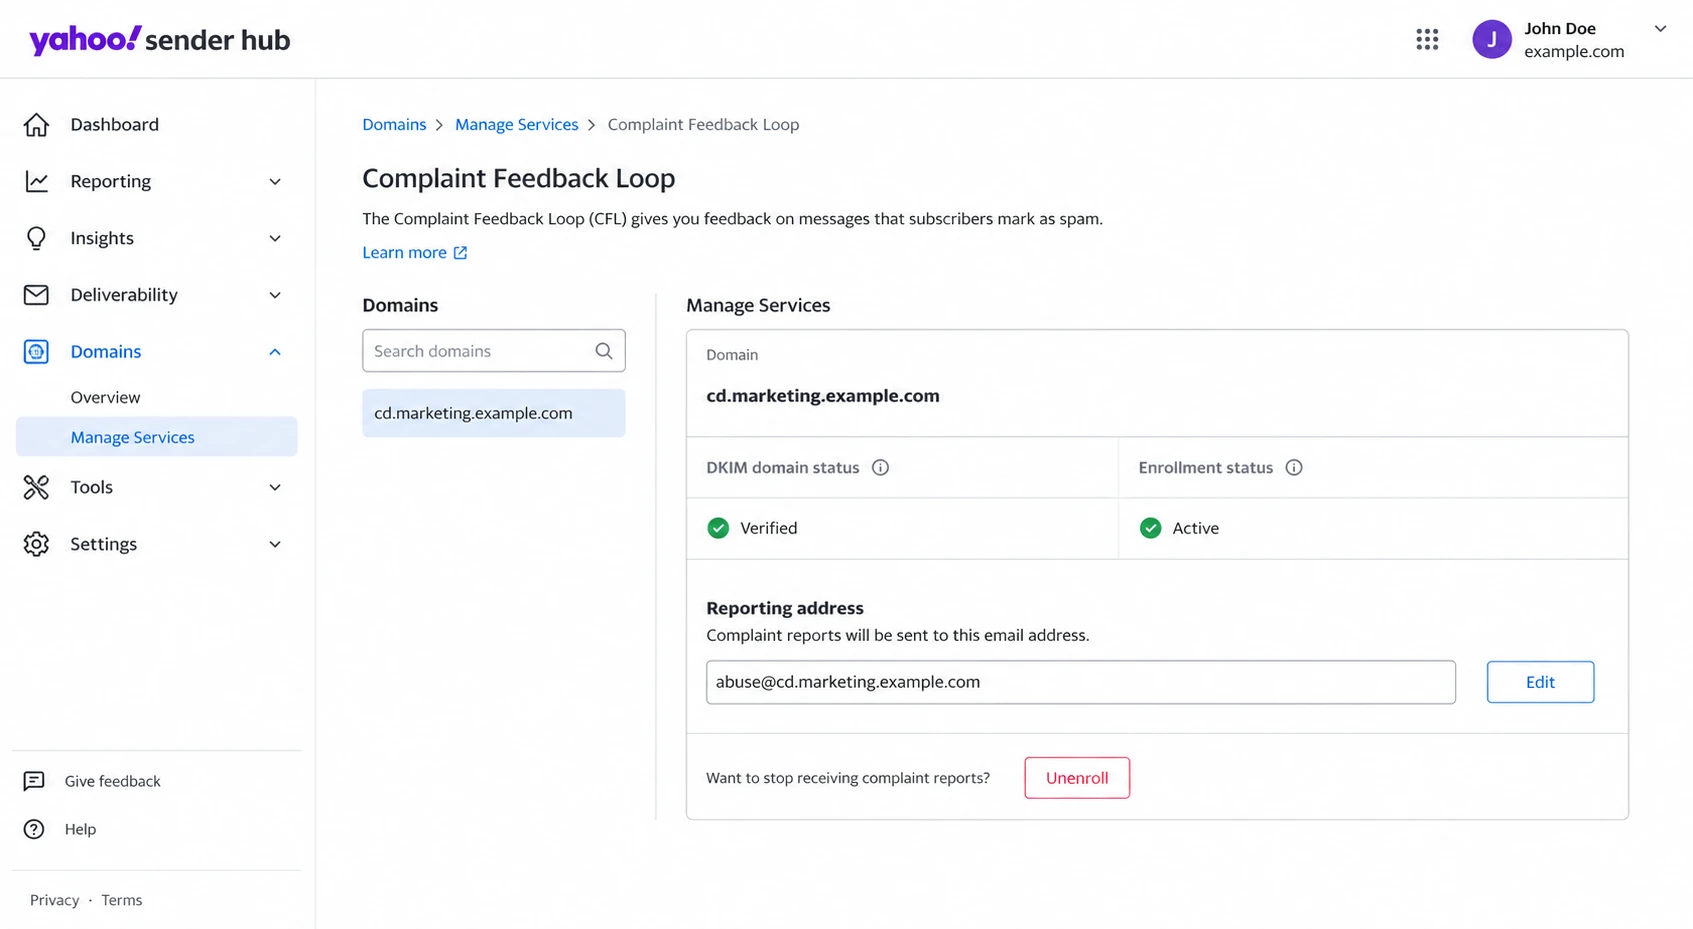The width and height of the screenshot is (1693, 929).
Task: Click the Enrollment status info icon
Action: click(1294, 467)
